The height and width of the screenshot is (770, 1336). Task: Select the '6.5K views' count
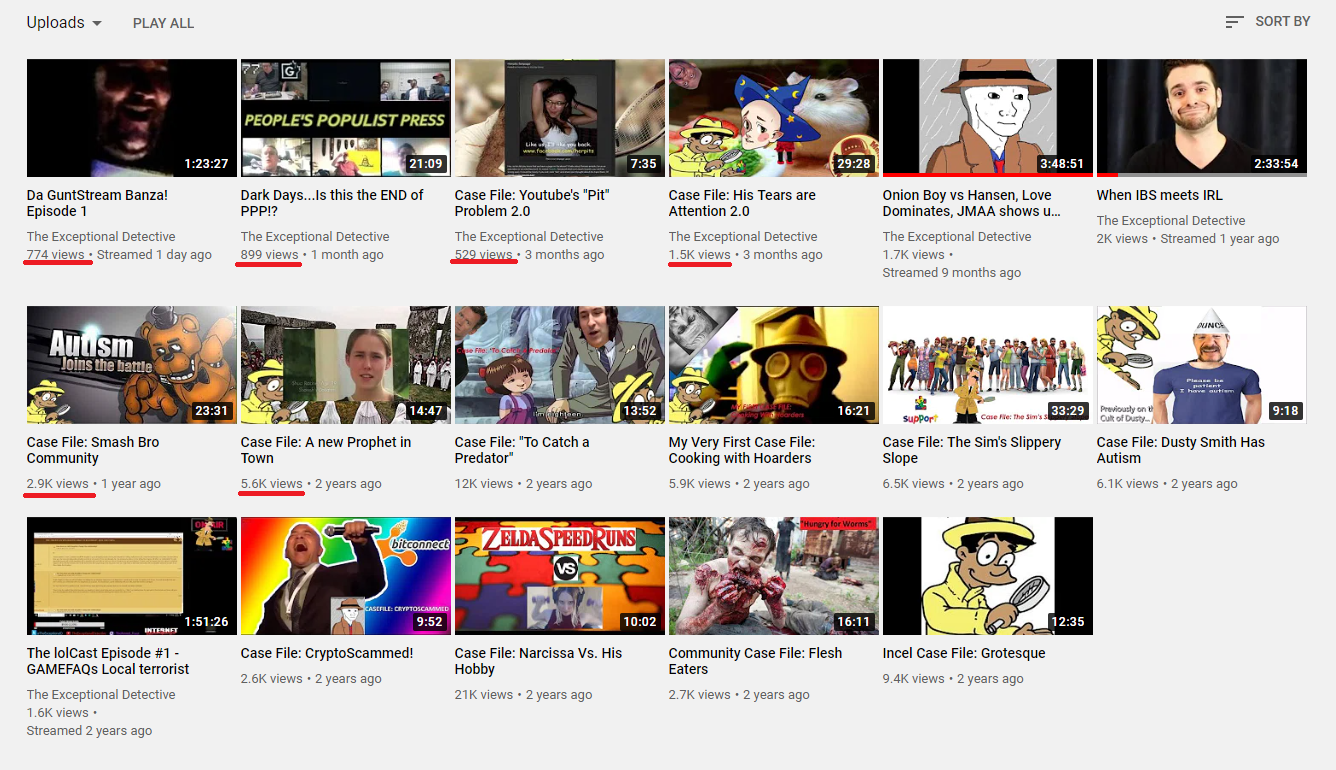coord(914,484)
